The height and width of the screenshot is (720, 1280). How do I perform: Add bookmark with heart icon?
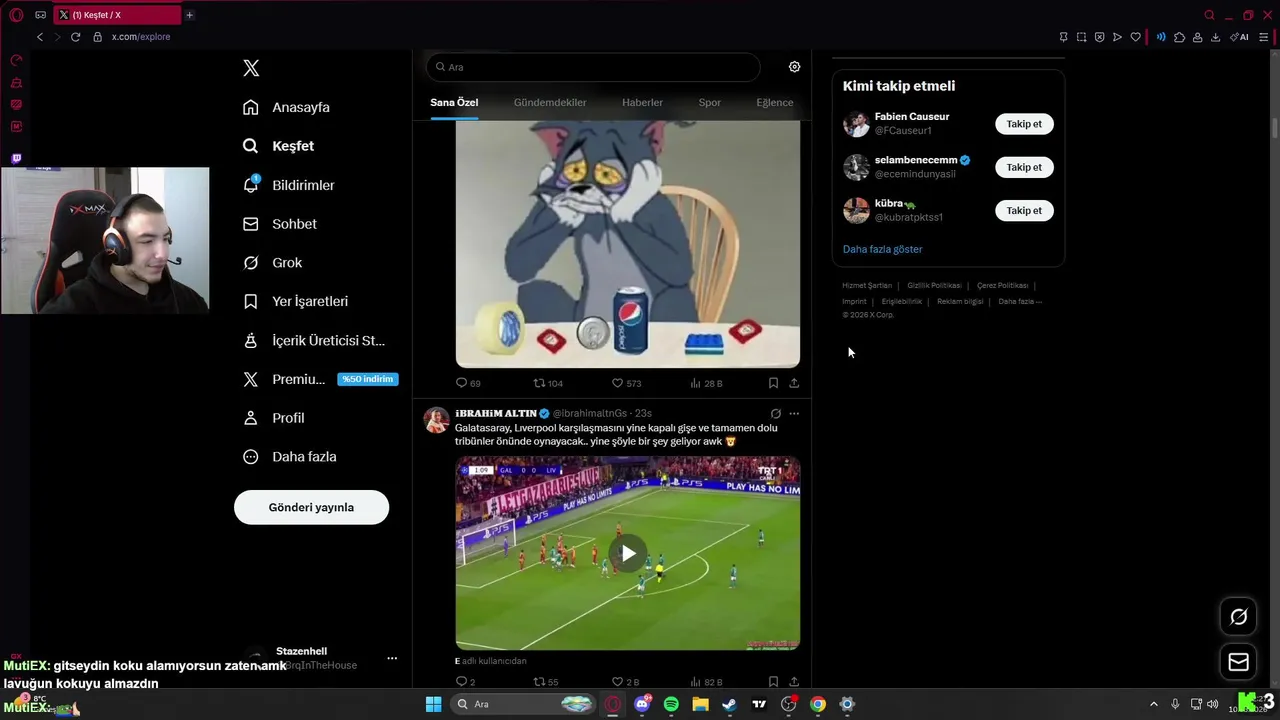point(1135,37)
